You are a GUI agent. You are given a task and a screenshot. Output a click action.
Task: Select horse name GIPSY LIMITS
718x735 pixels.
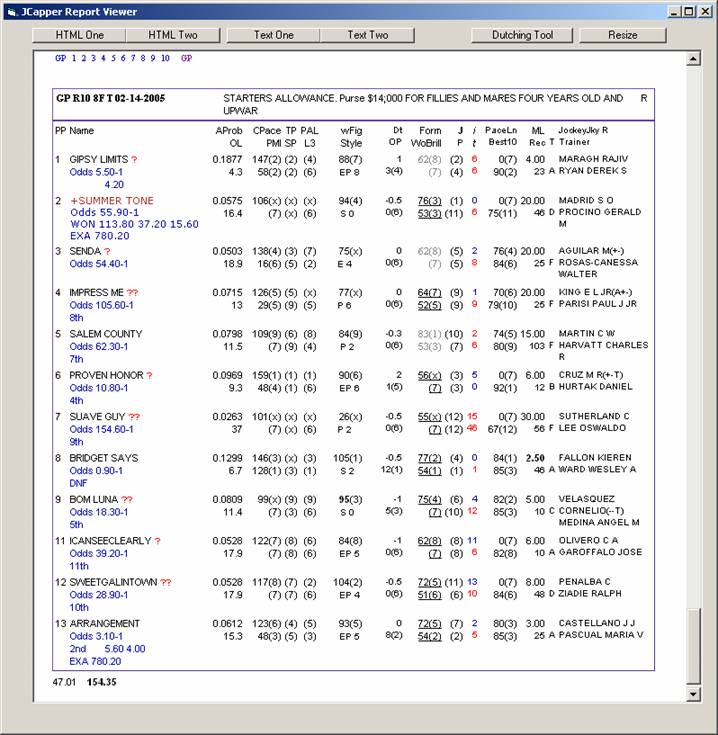(98, 159)
